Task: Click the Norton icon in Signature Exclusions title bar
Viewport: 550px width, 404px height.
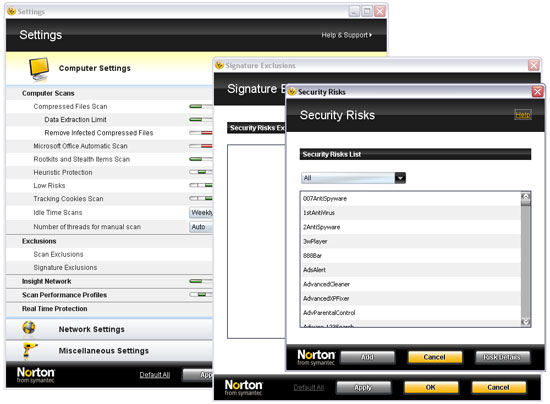Action: click(x=219, y=65)
